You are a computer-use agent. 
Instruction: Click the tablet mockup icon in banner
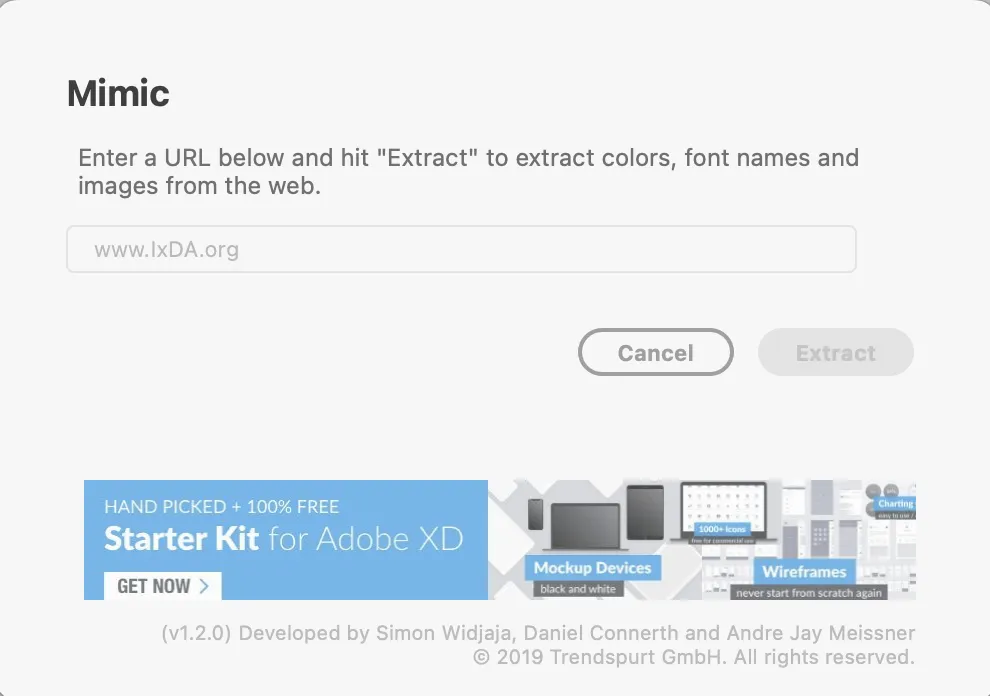point(645,512)
